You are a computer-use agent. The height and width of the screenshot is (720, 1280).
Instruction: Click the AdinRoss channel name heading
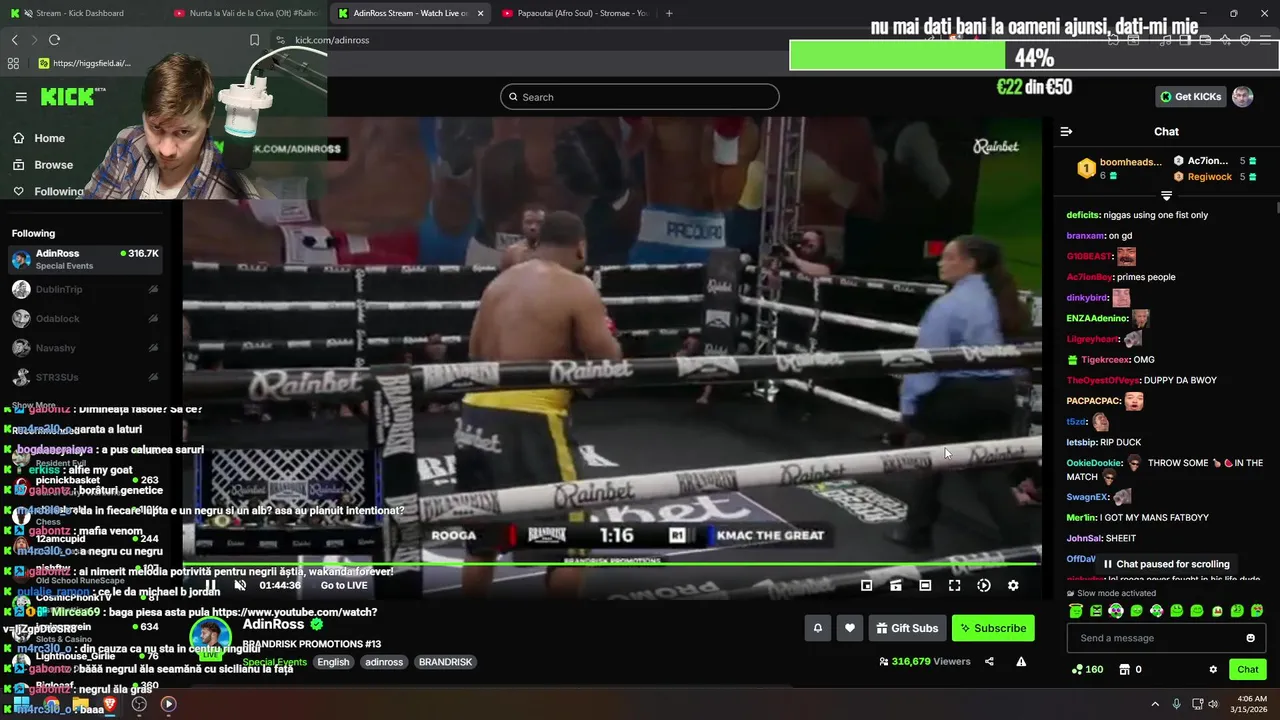(x=273, y=625)
